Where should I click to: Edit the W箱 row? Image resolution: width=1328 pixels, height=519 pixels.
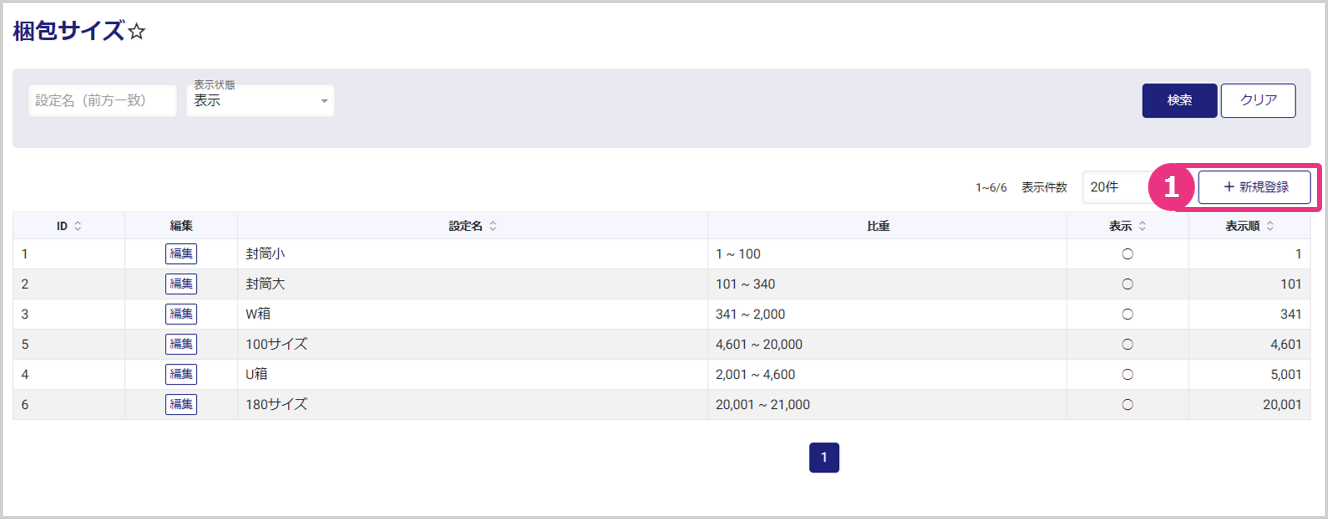pos(181,314)
